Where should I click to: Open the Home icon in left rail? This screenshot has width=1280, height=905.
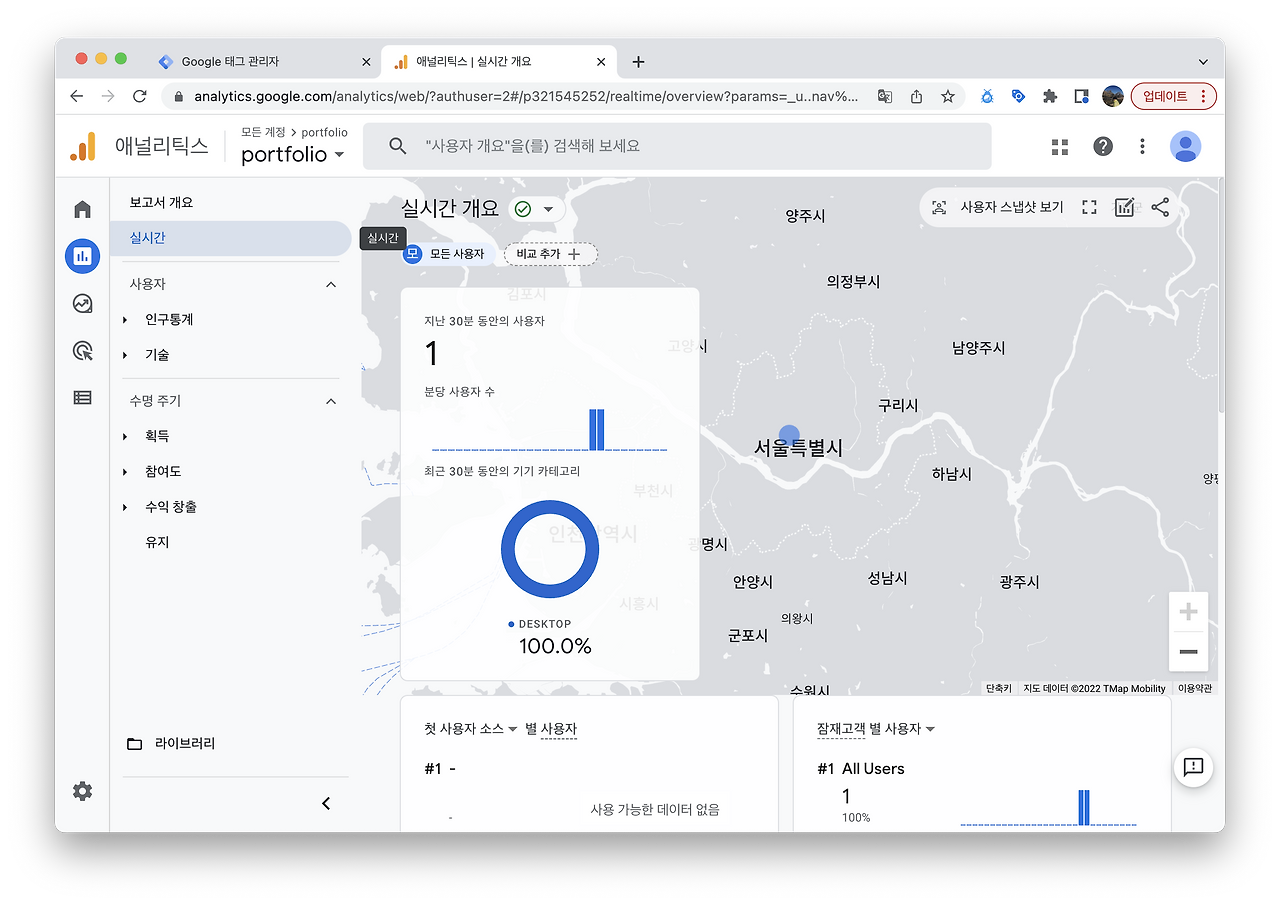pos(82,209)
